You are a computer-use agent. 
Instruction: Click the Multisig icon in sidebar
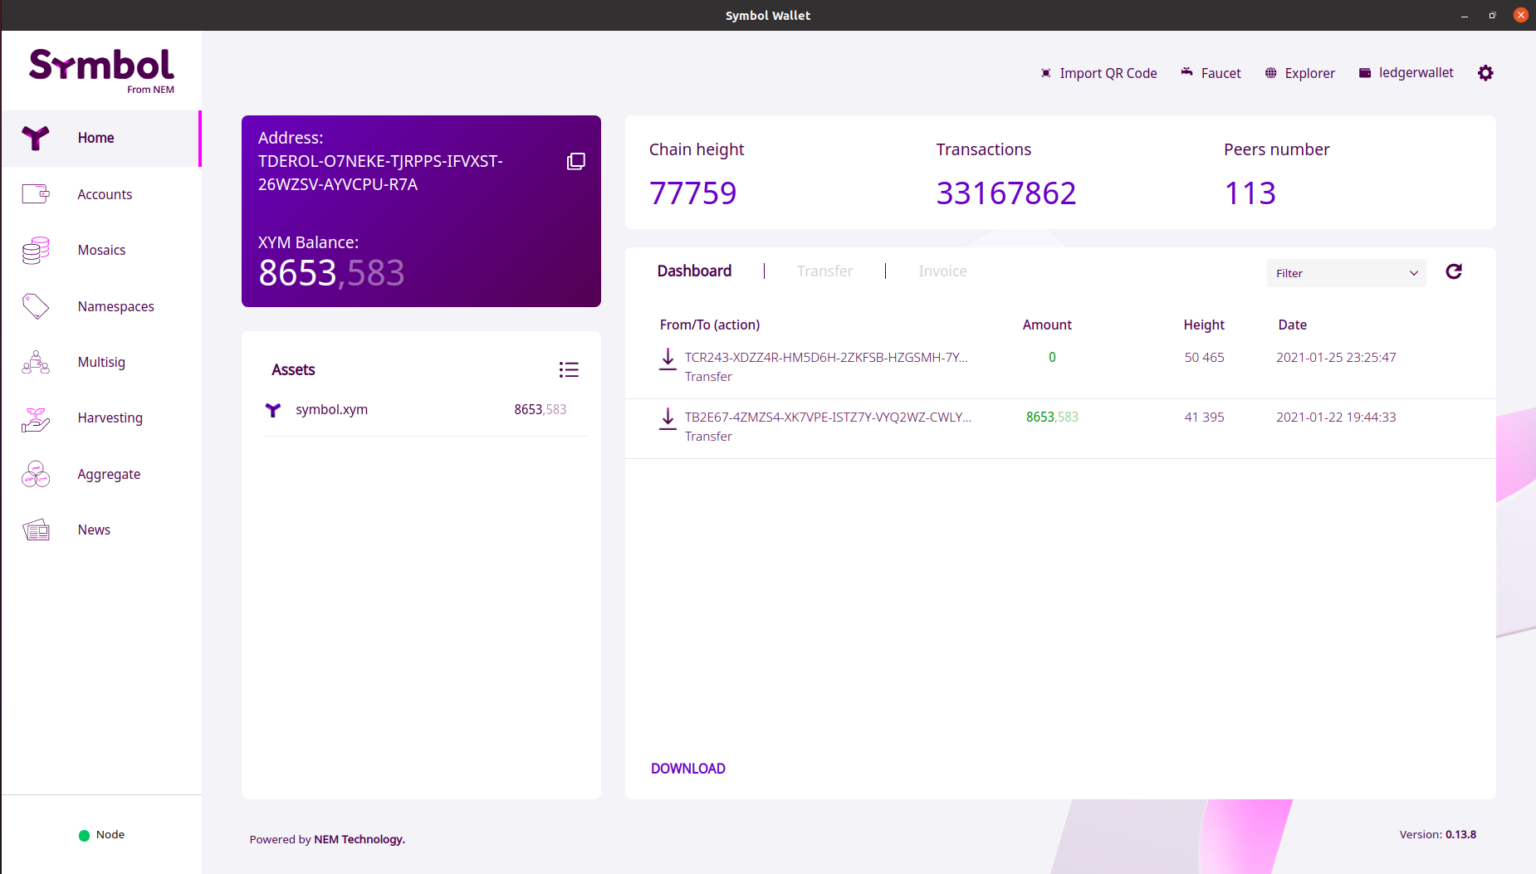click(36, 362)
